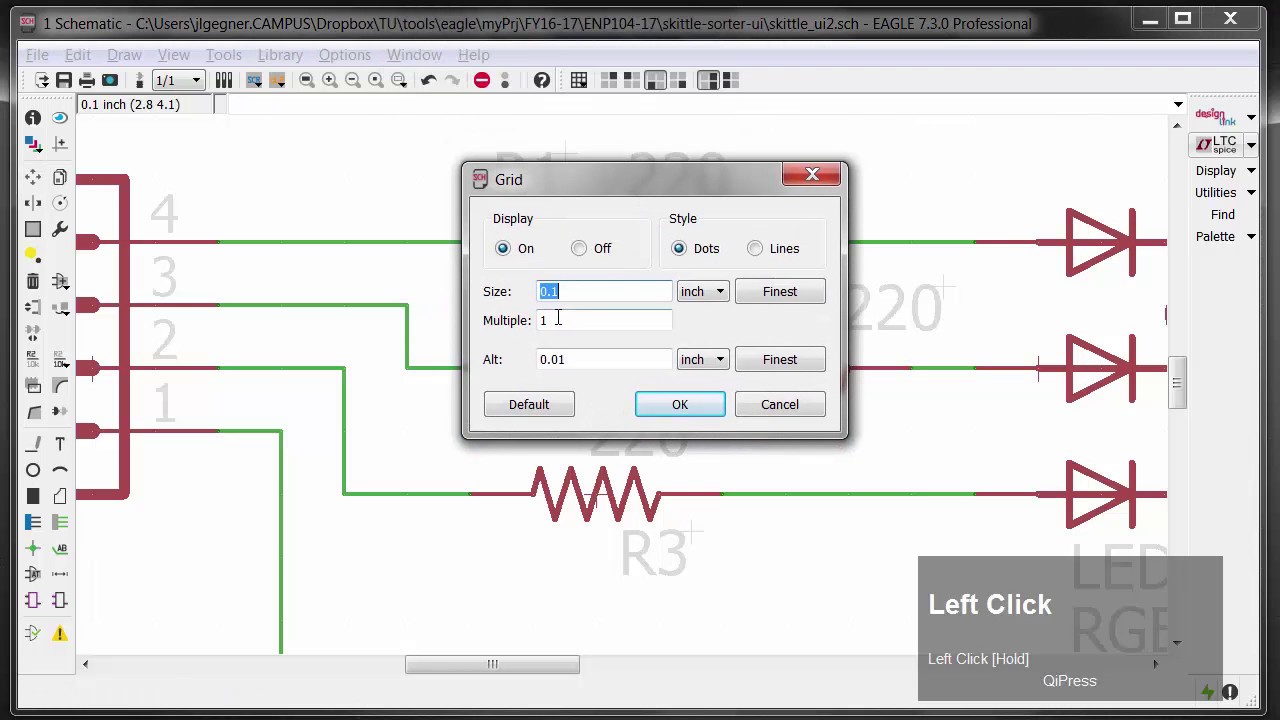1280x720 pixels.
Task: Select the Delete trash can tool
Action: click(33, 282)
